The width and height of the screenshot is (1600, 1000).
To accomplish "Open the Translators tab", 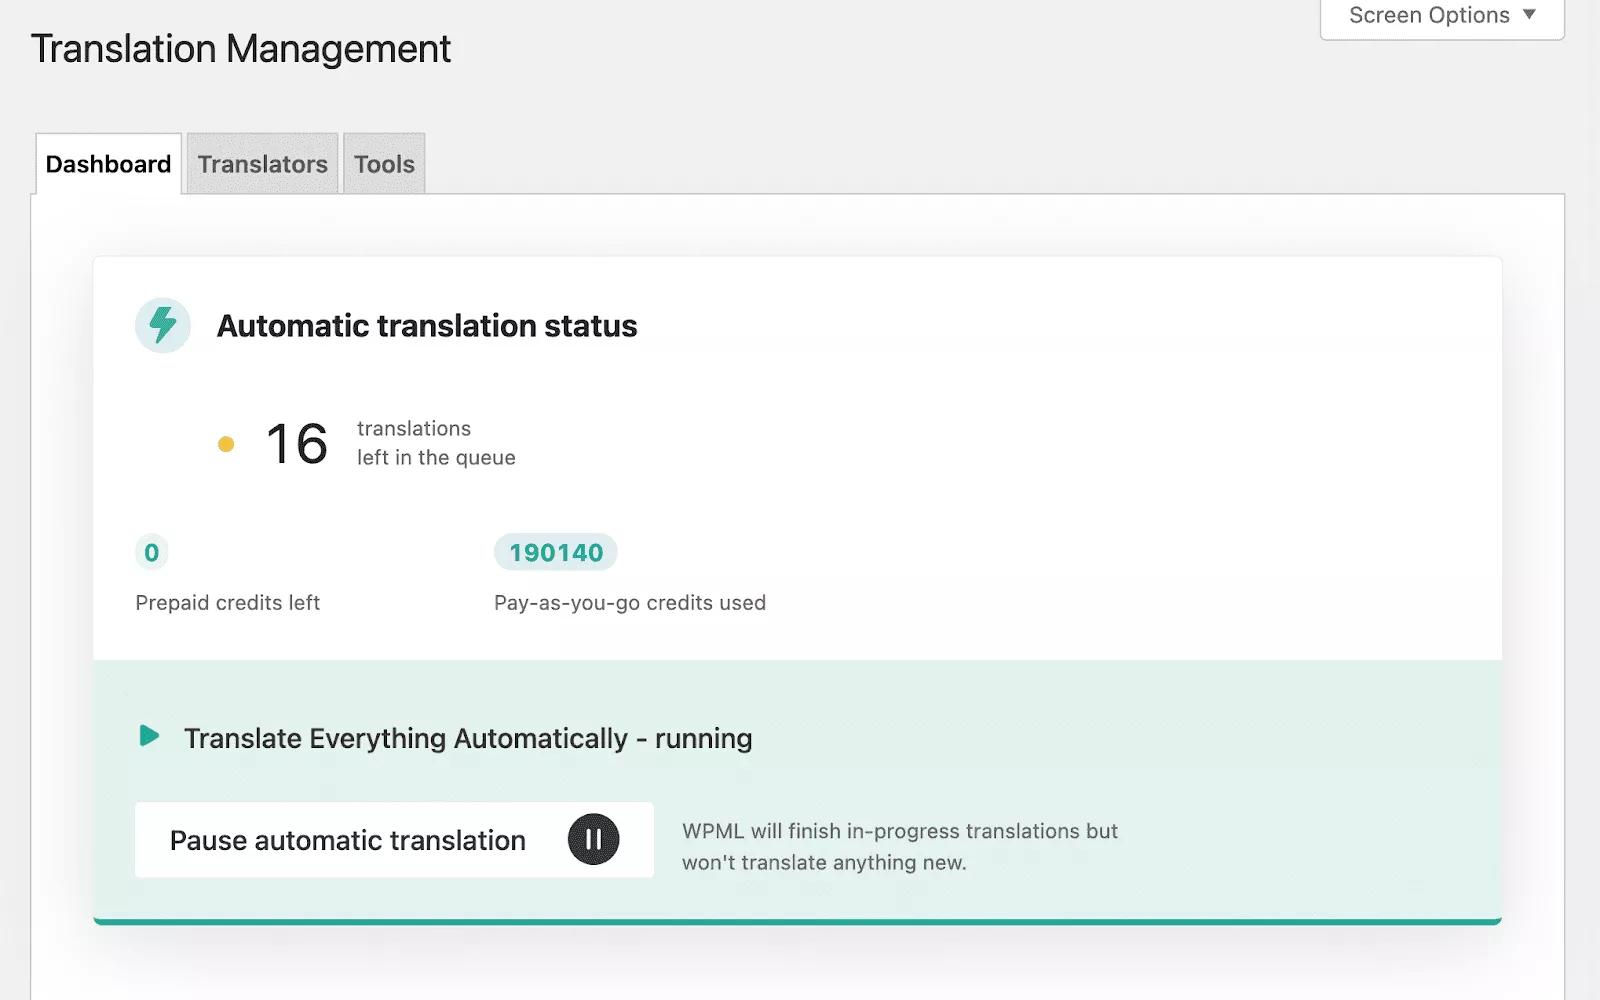I will pyautogui.click(x=262, y=164).
